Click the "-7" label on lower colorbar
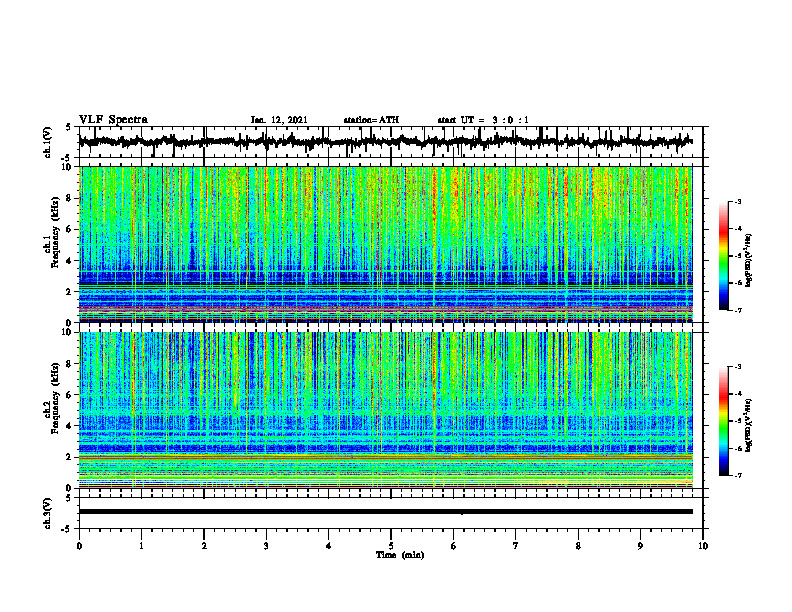Screen dimensions: 792x612 pyautogui.click(x=737, y=475)
